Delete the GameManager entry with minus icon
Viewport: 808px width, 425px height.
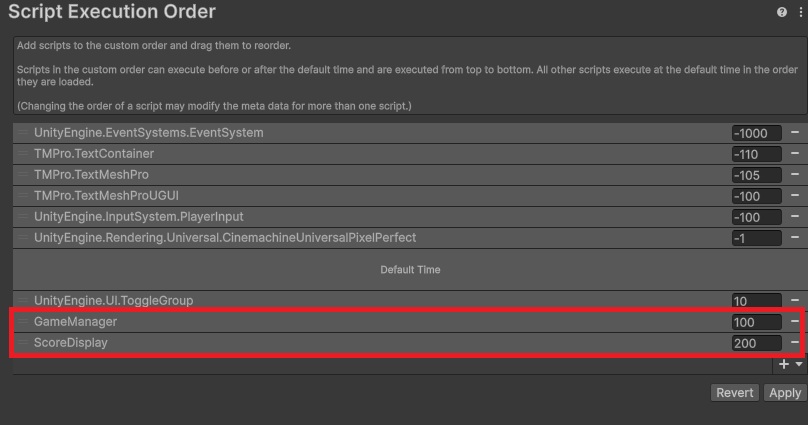pyautogui.click(x=795, y=322)
